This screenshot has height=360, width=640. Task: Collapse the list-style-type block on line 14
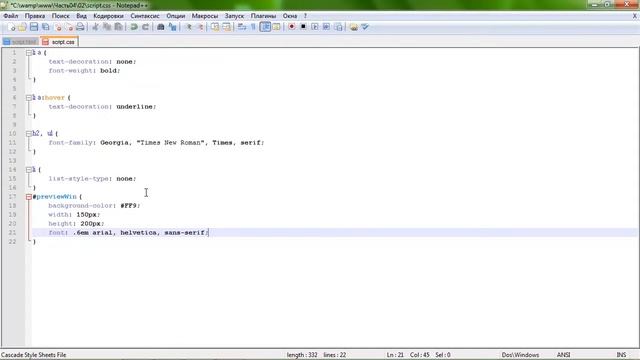[29, 169]
